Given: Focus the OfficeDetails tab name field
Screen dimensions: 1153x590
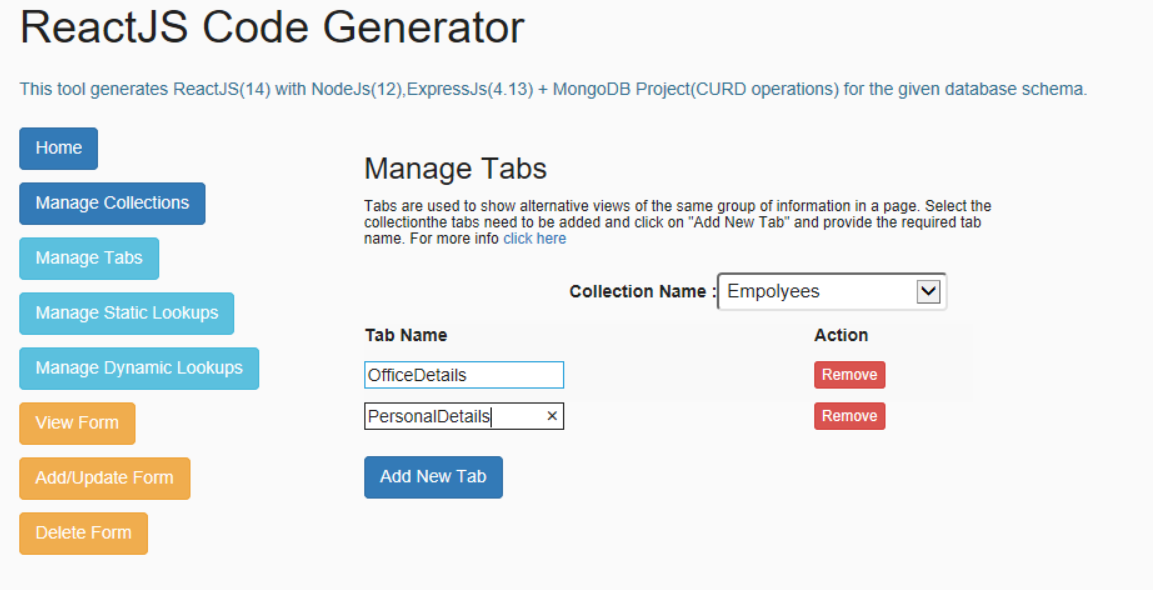Looking at the screenshot, I should pyautogui.click(x=464, y=374).
